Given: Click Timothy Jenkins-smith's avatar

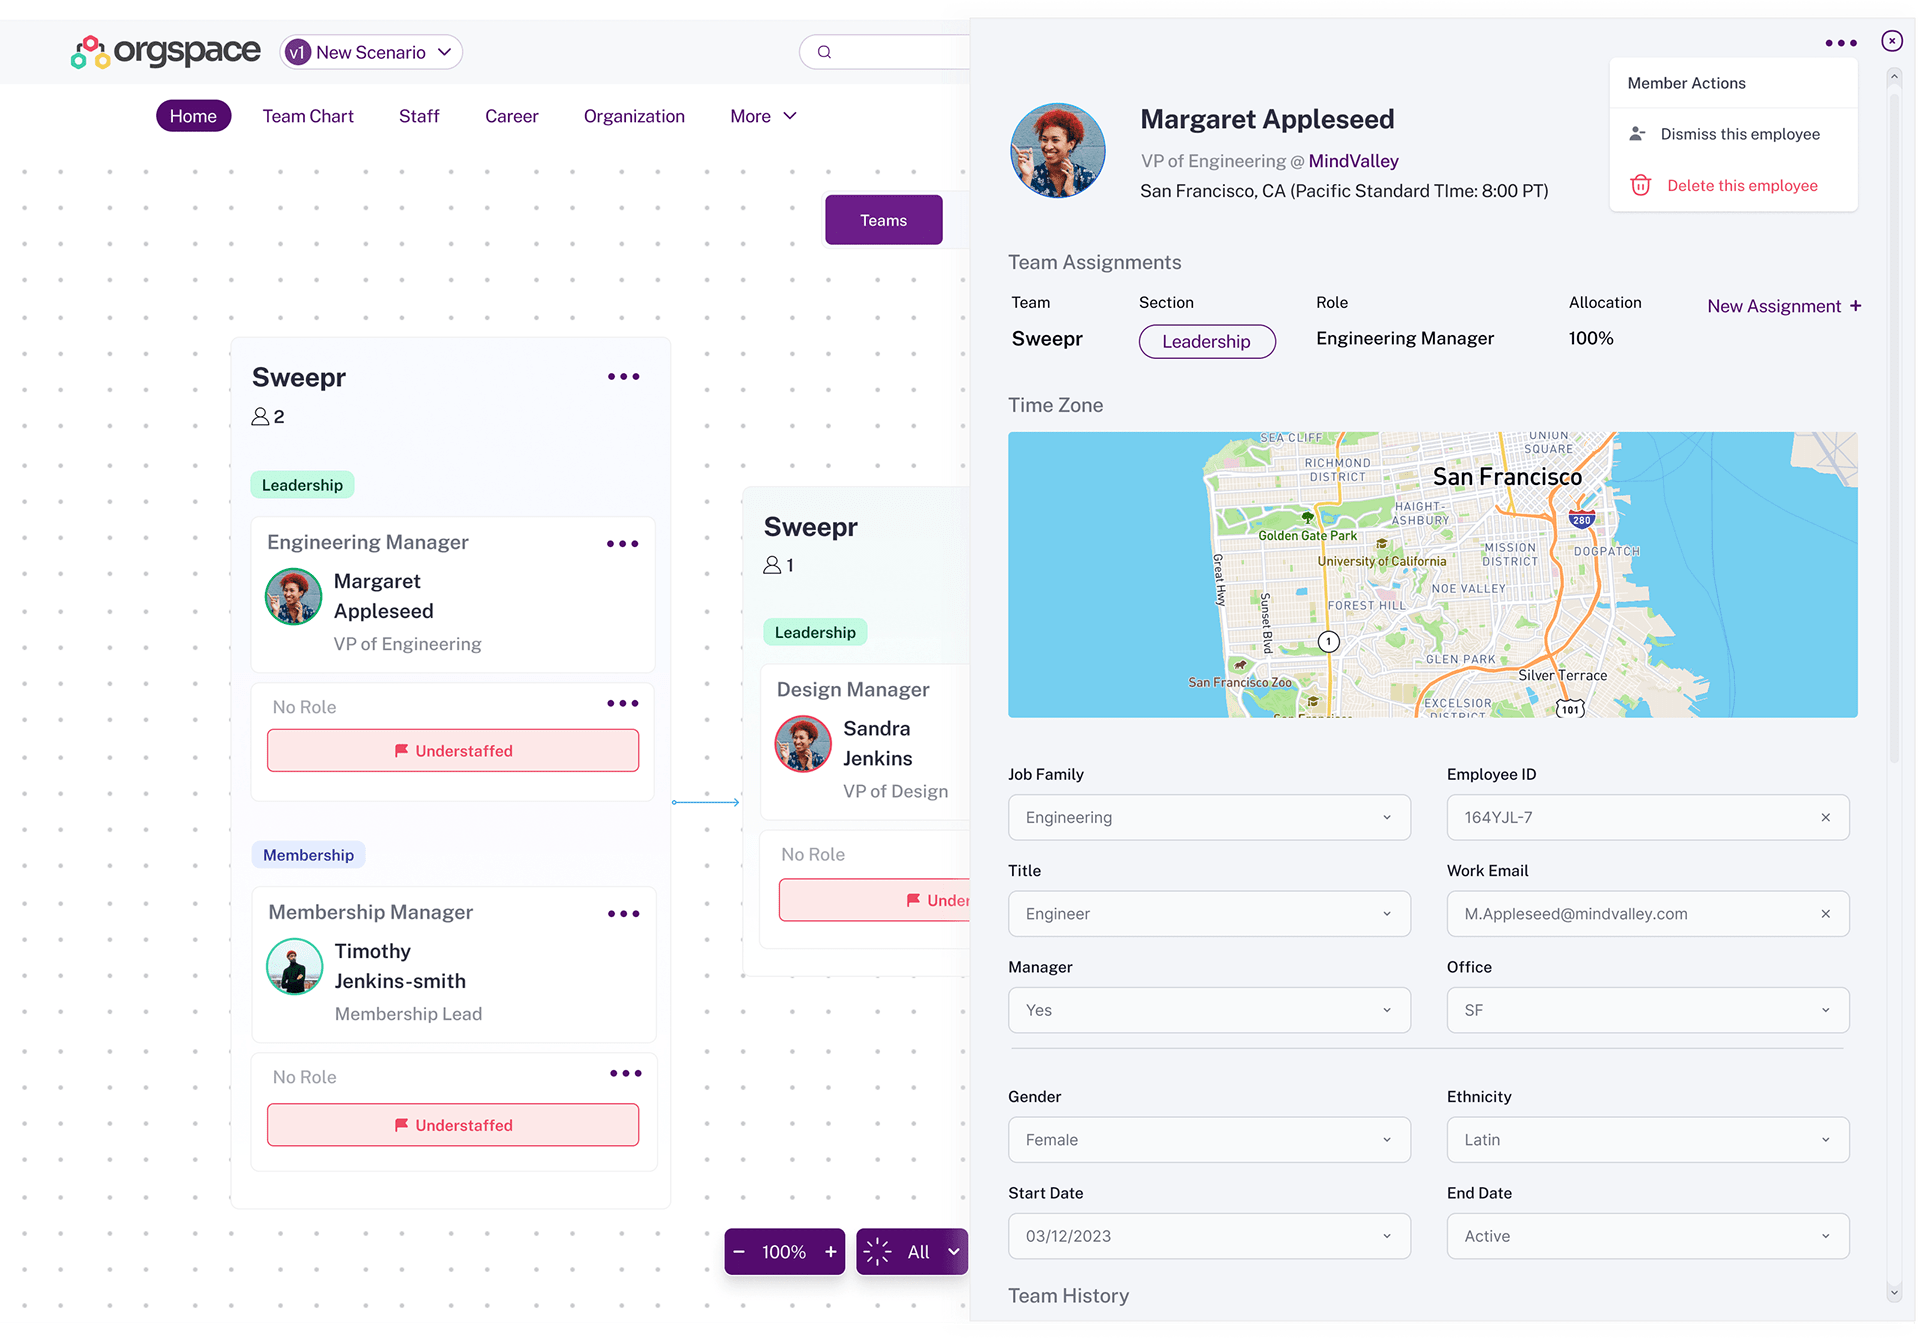Looking at the screenshot, I should [x=294, y=966].
